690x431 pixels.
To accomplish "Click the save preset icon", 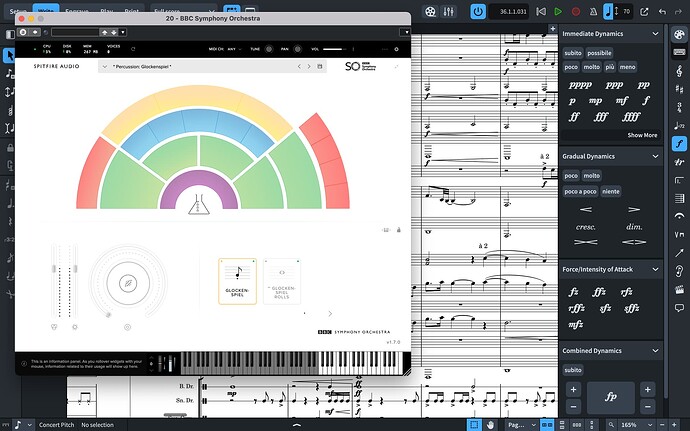I will click(x=319, y=66).
